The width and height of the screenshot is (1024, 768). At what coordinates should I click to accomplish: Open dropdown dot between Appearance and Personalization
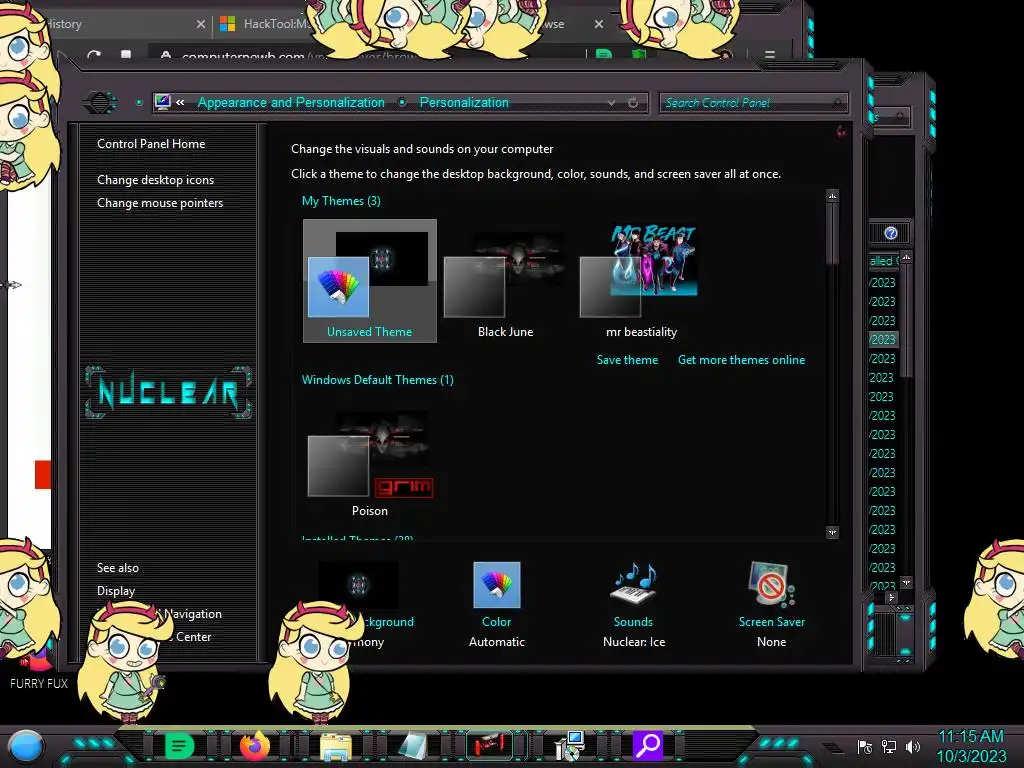402,103
